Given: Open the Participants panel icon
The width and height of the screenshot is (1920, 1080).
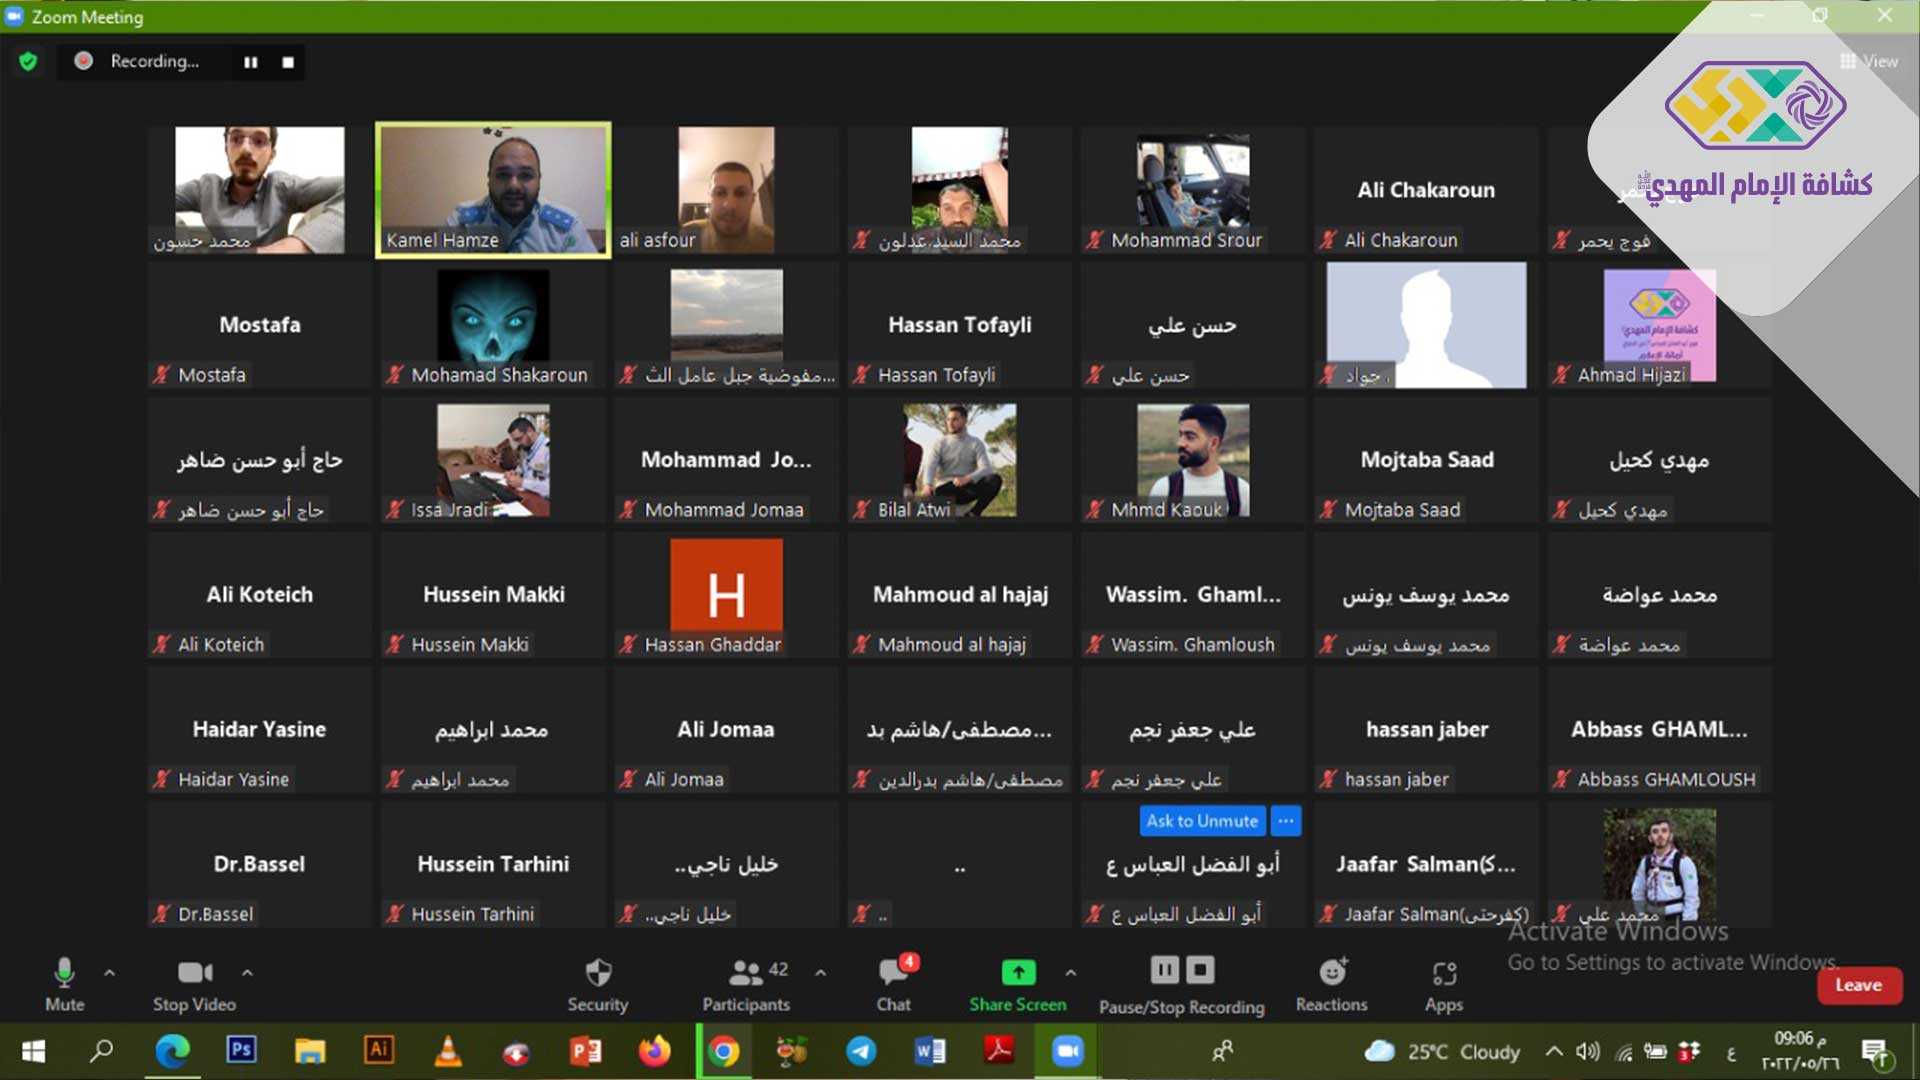Looking at the screenshot, I should coord(746,973).
